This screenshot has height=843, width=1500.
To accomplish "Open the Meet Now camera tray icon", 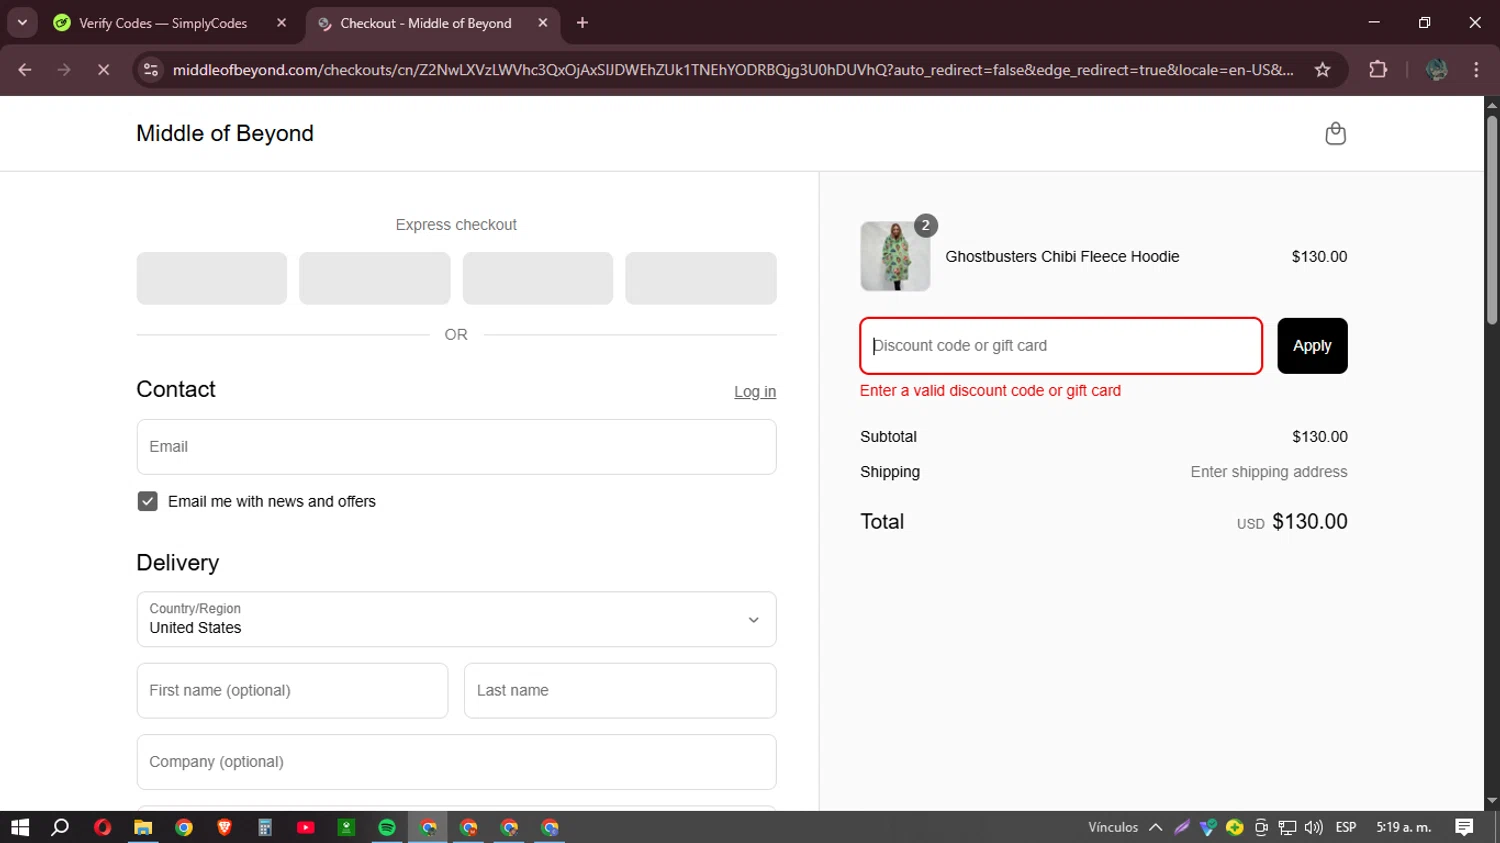I will 1261,827.
